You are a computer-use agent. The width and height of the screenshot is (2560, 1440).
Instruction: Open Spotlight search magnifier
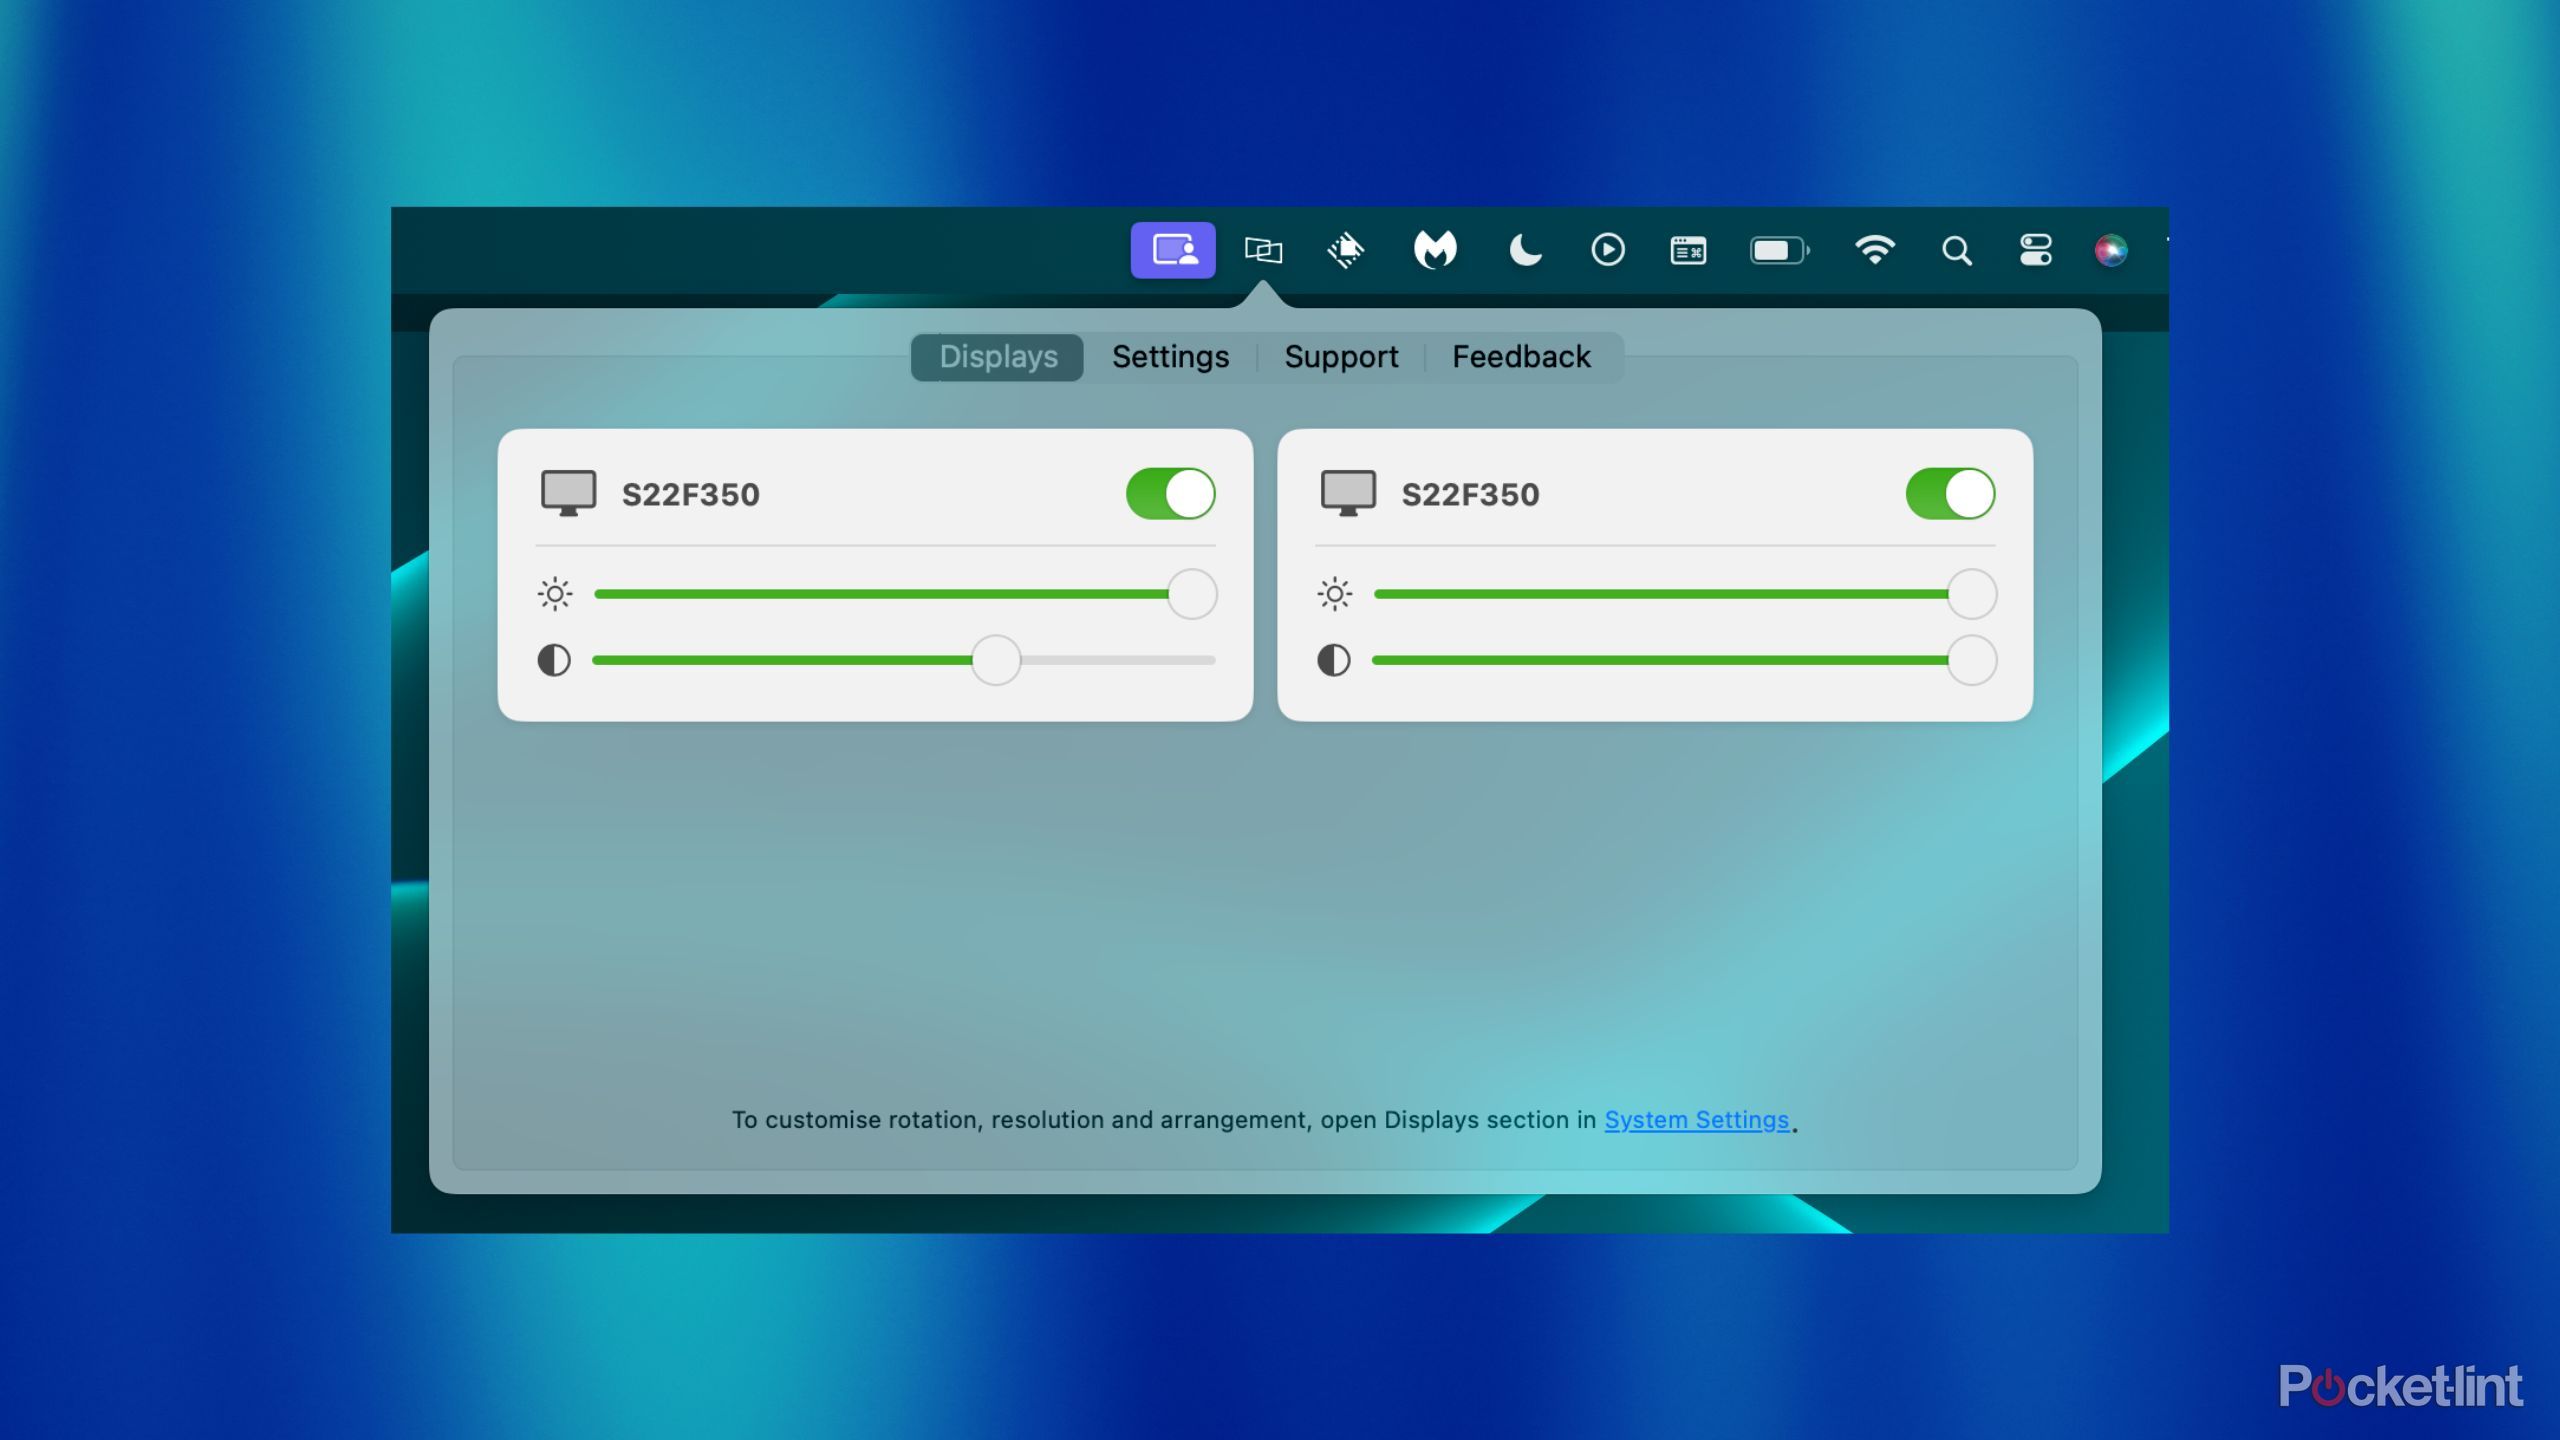tap(1957, 250)
